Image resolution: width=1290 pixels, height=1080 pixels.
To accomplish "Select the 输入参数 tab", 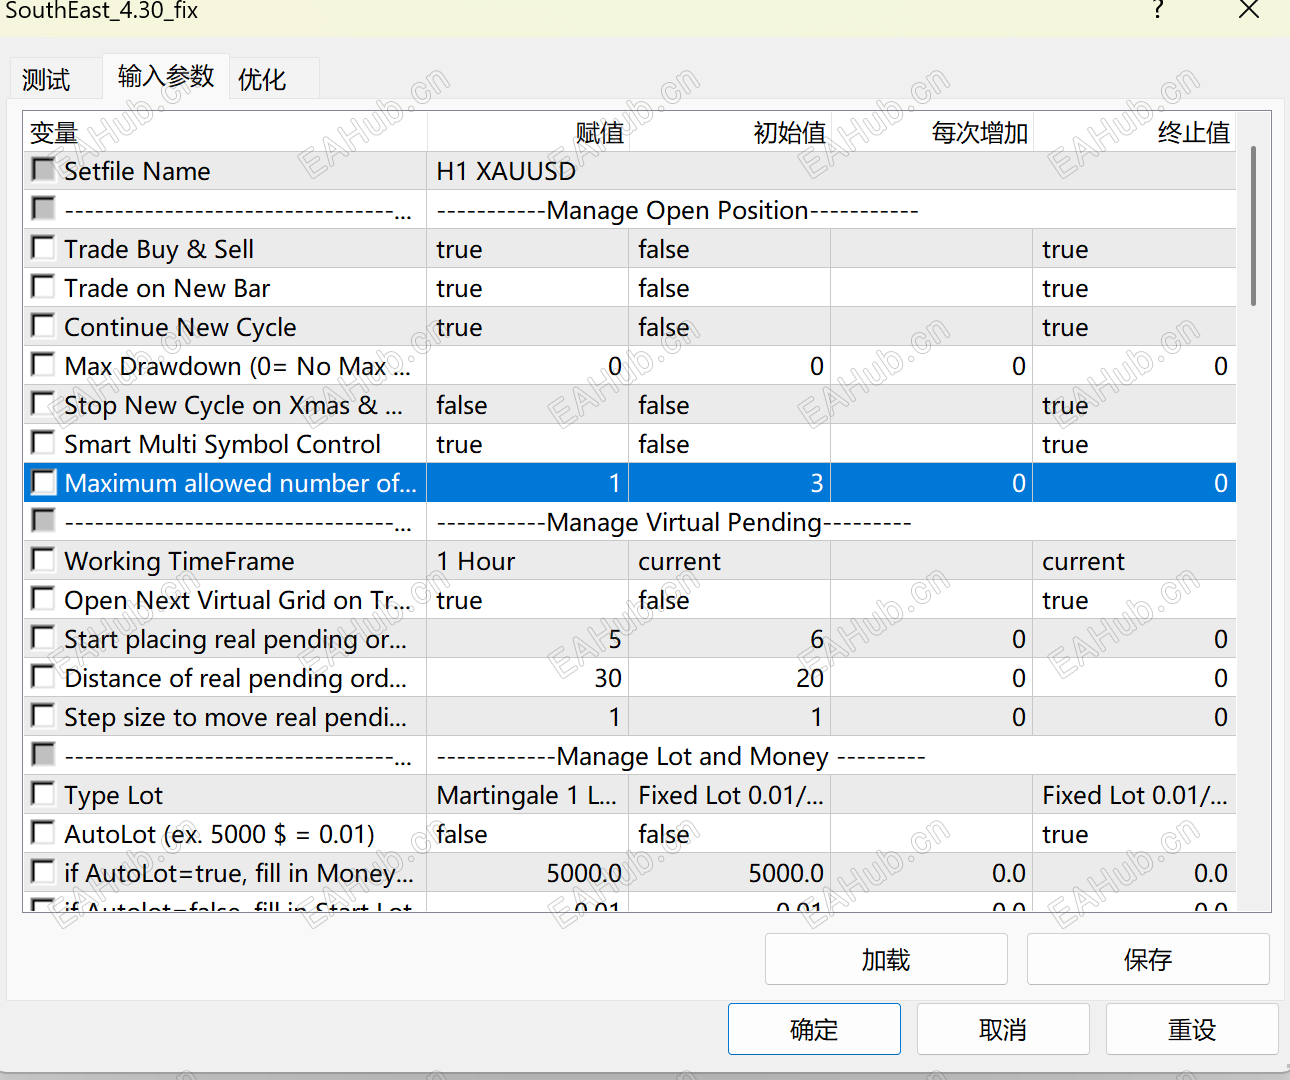I will point(166,76).
